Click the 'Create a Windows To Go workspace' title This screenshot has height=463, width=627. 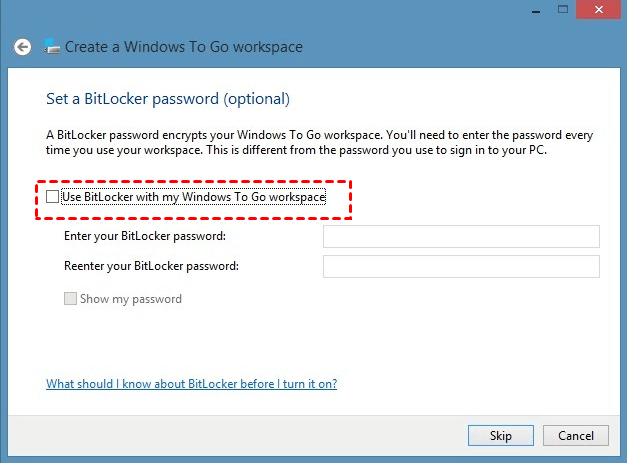[184, 47]
